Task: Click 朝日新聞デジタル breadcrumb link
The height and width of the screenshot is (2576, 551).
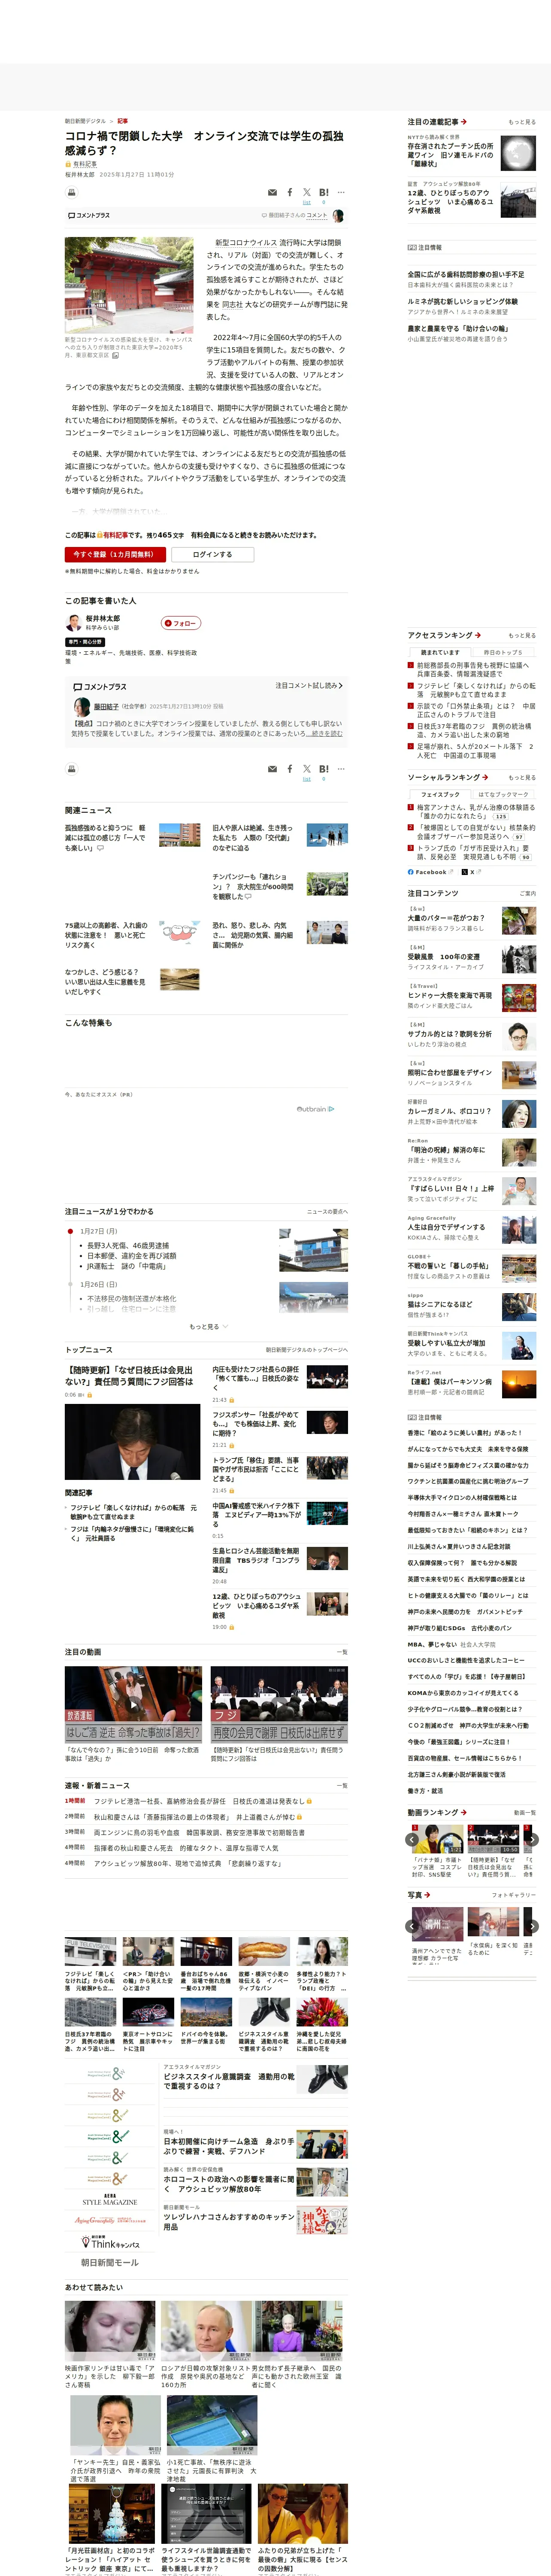Action: tap(85, 121)
